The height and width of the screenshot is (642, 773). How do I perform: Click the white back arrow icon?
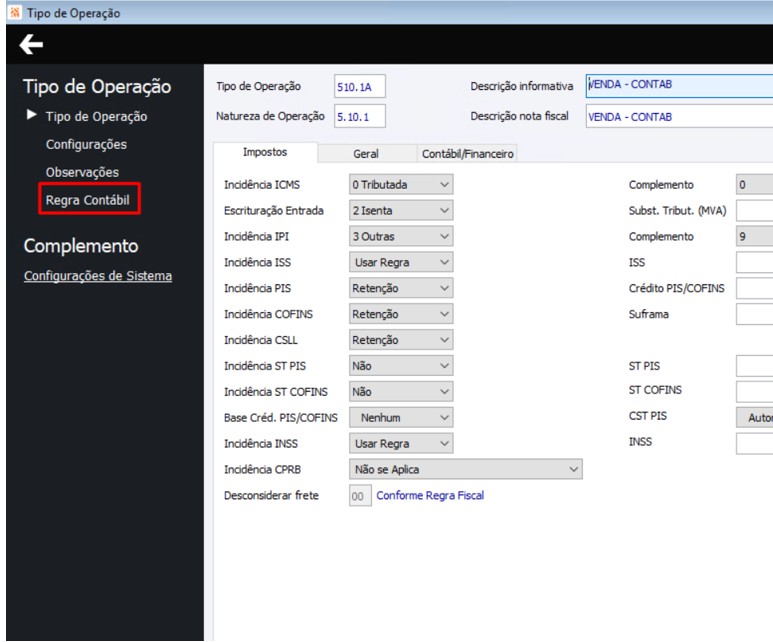tap(31, 44)
